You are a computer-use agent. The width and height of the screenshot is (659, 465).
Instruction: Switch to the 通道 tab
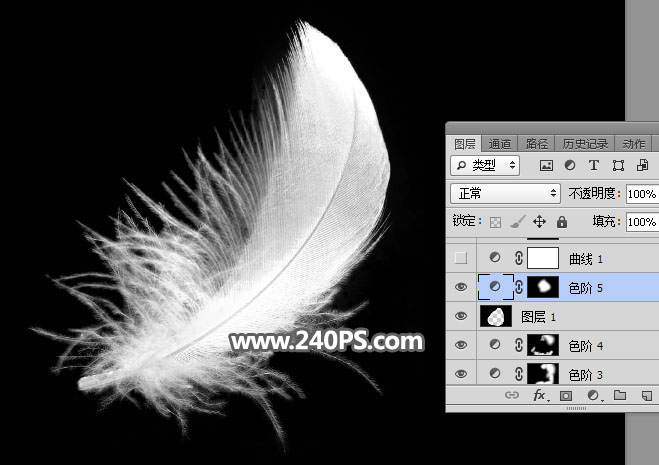[500, 144]
